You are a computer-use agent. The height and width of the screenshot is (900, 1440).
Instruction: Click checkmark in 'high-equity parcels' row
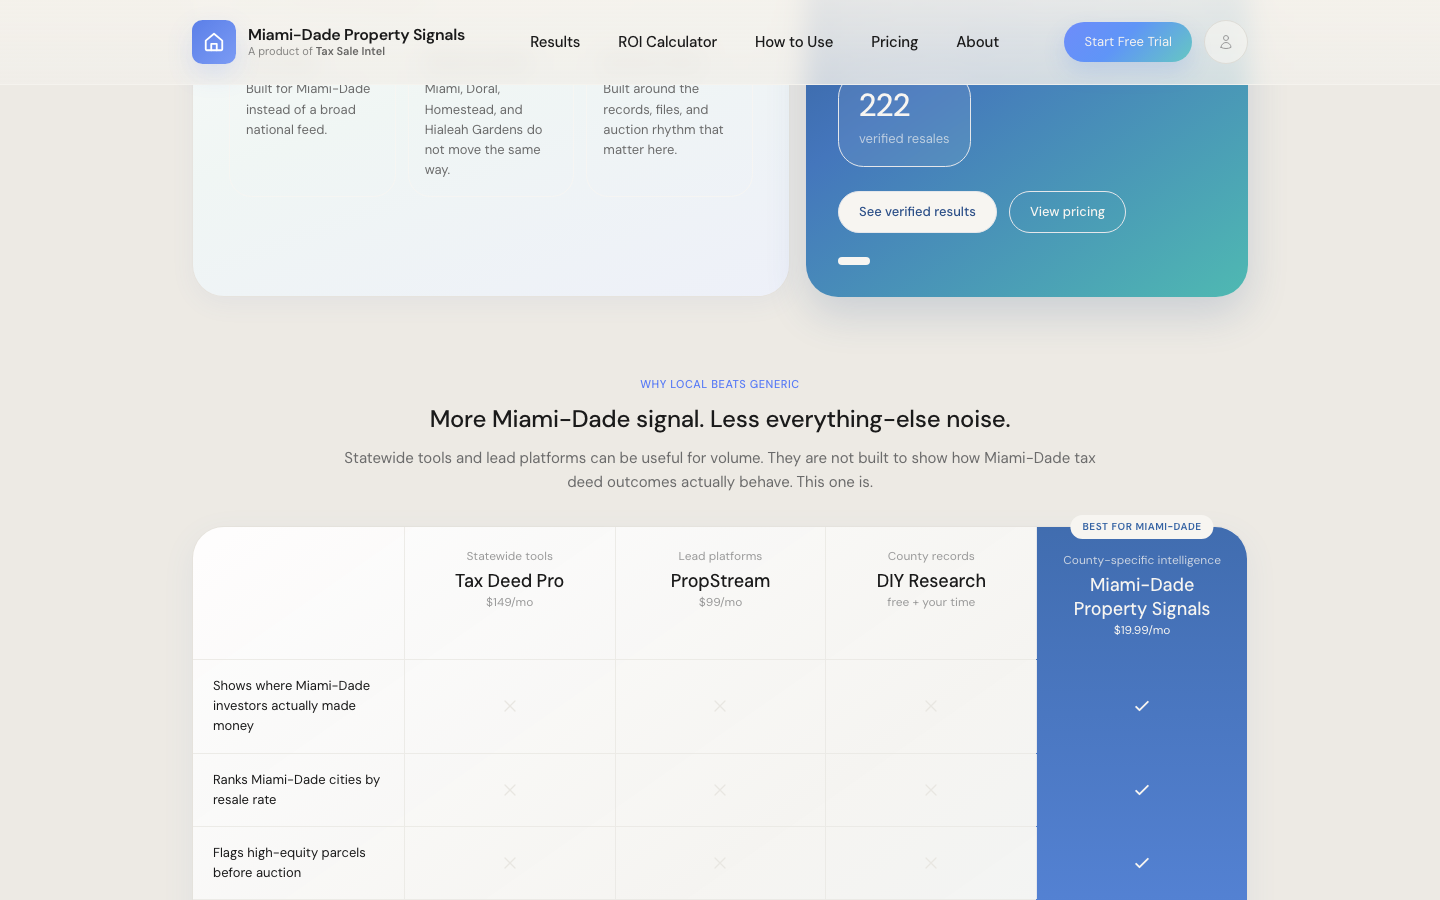1141,863
